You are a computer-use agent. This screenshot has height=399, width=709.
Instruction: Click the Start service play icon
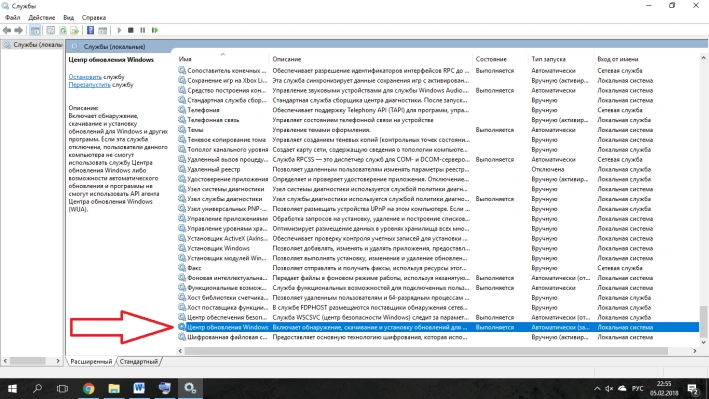[x=119, y=30]
